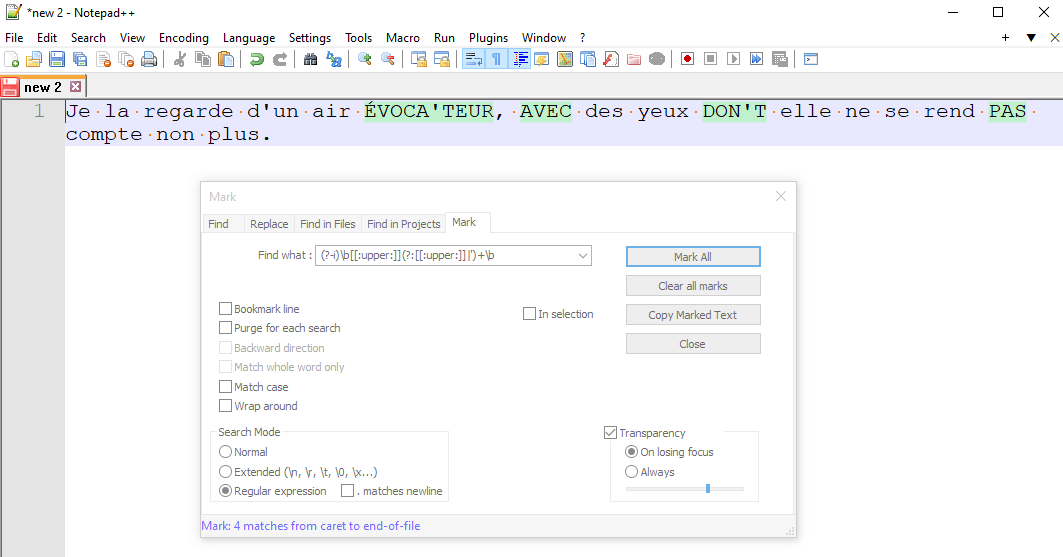This screenshot has width=1063, height=557.
Task: Click the Cut scissors icon
Action: point(180,60)
